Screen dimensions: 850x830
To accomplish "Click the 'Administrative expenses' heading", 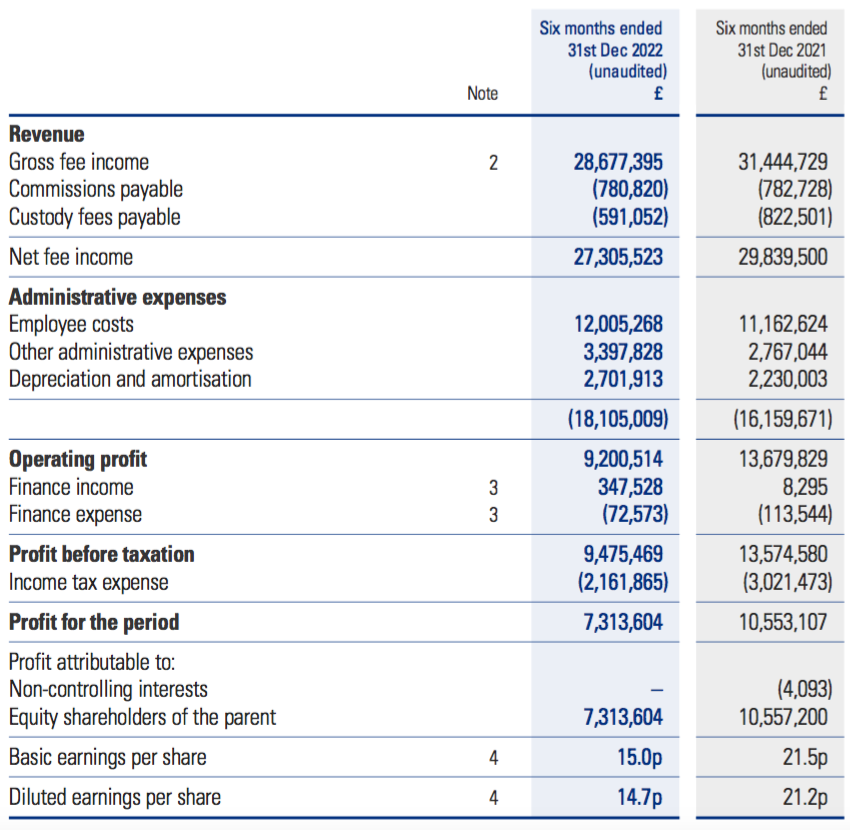I will click(x=118, y=297).
